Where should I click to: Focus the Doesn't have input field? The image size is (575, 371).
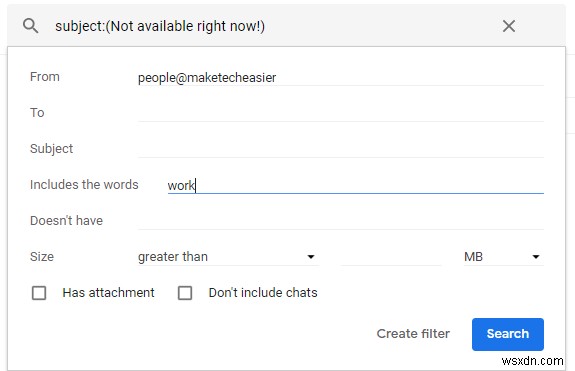point(341,221)
